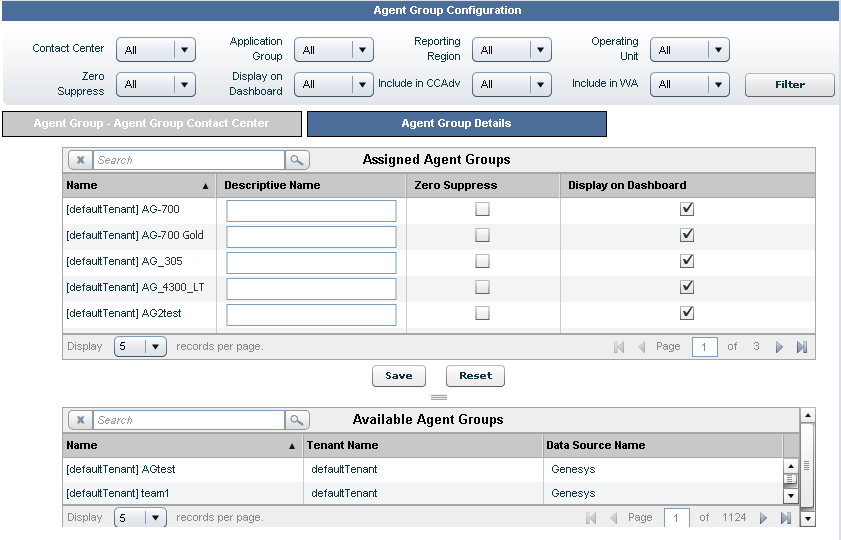The image size is (841, 540).
Task: Change records per page for Assigned Agent Groups
Action: click(141, 346)
